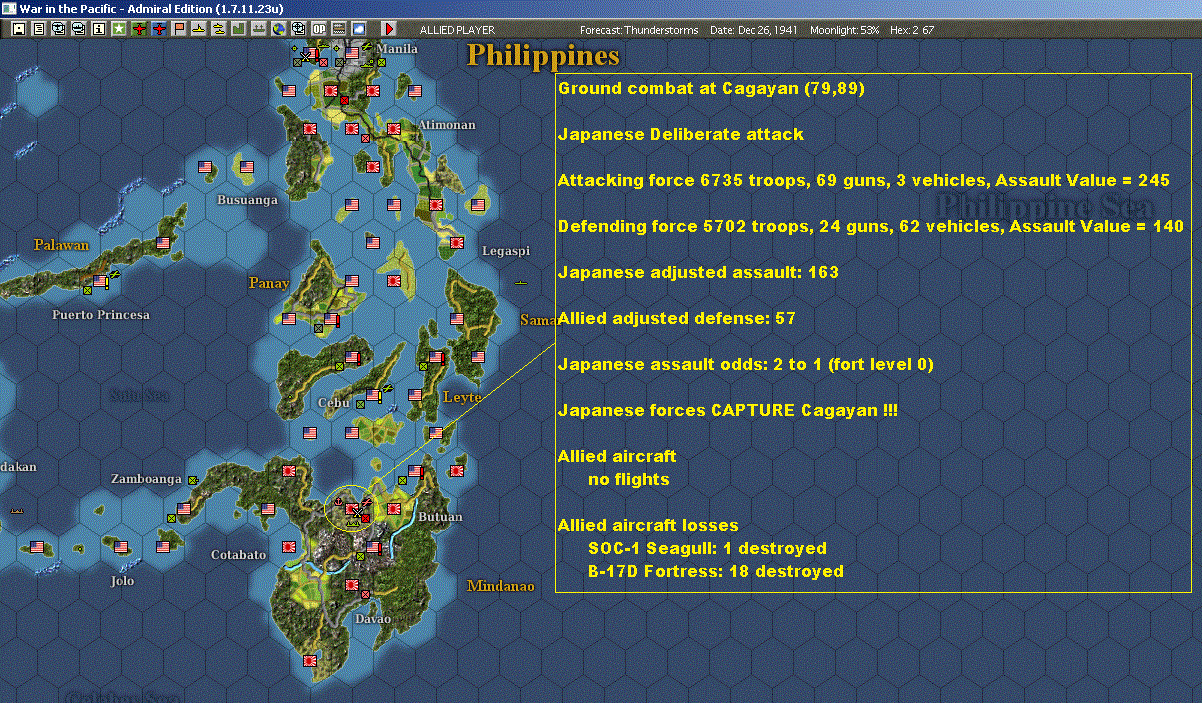Select the US base flag above Puerto Princesa
The image size is (1202, 703).
(99, 282)
